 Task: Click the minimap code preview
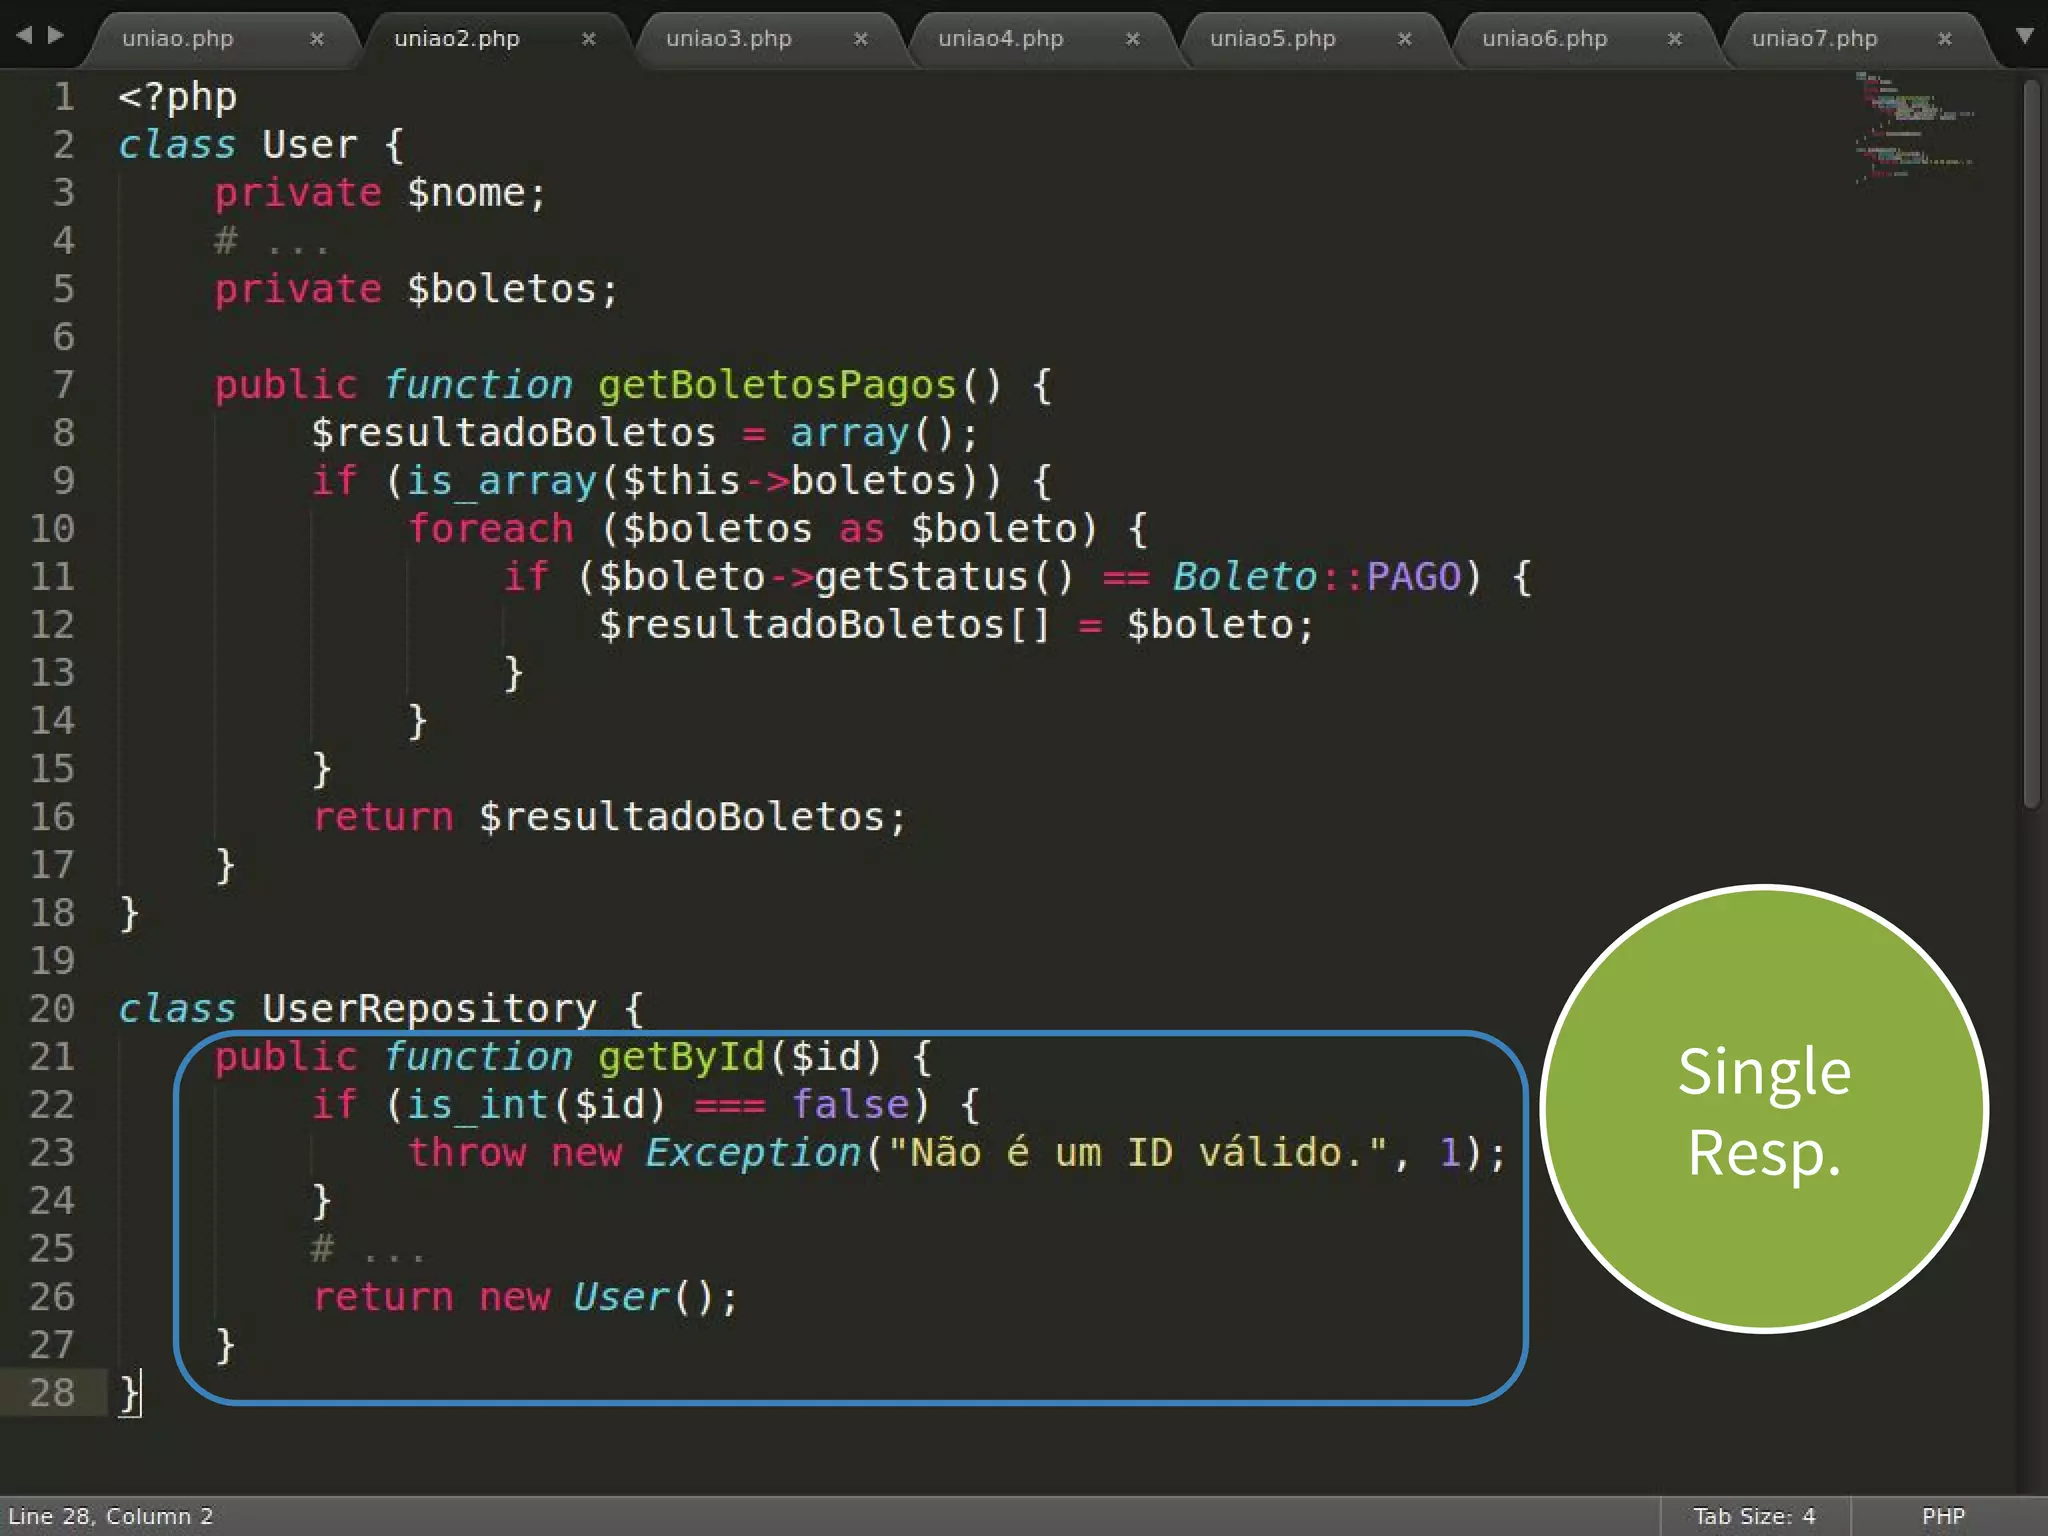coord(1912,125)
